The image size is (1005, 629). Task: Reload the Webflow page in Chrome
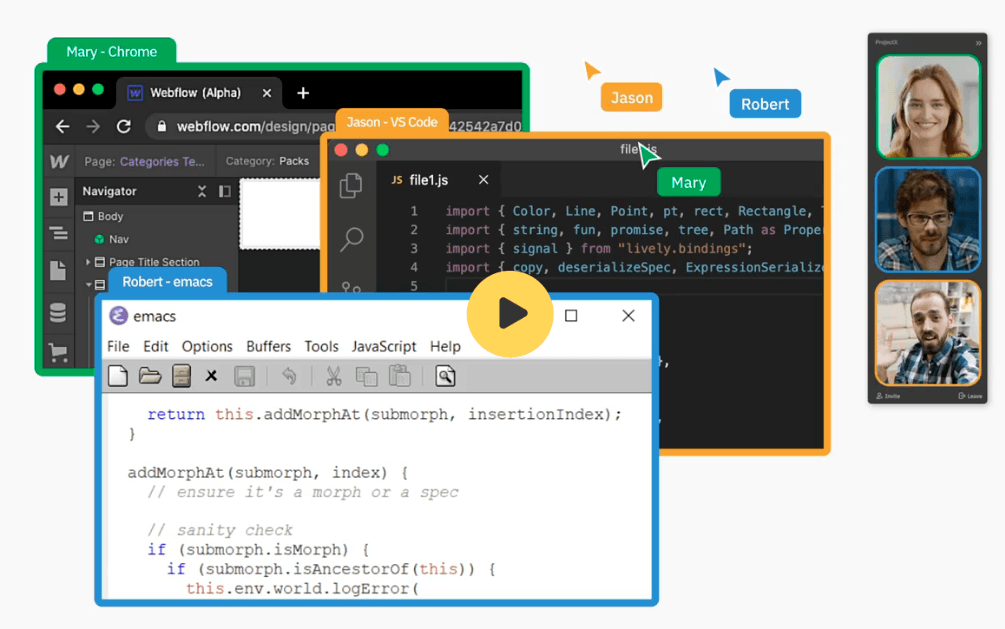tap(124, 126)
